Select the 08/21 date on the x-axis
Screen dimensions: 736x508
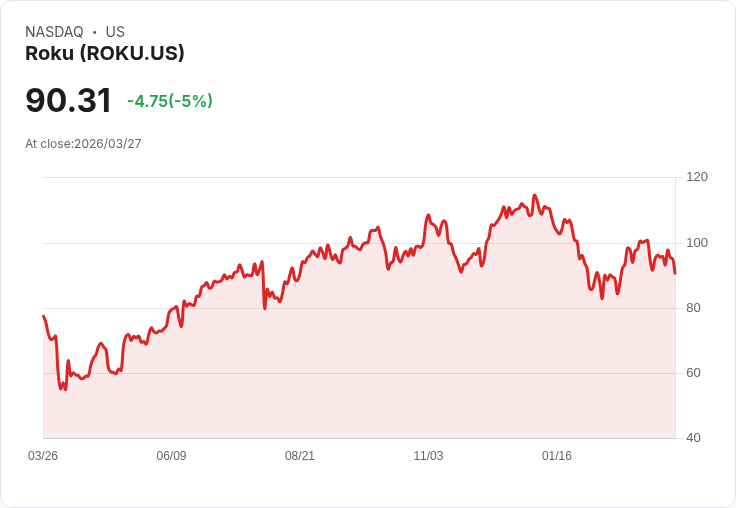pos(300,456)
